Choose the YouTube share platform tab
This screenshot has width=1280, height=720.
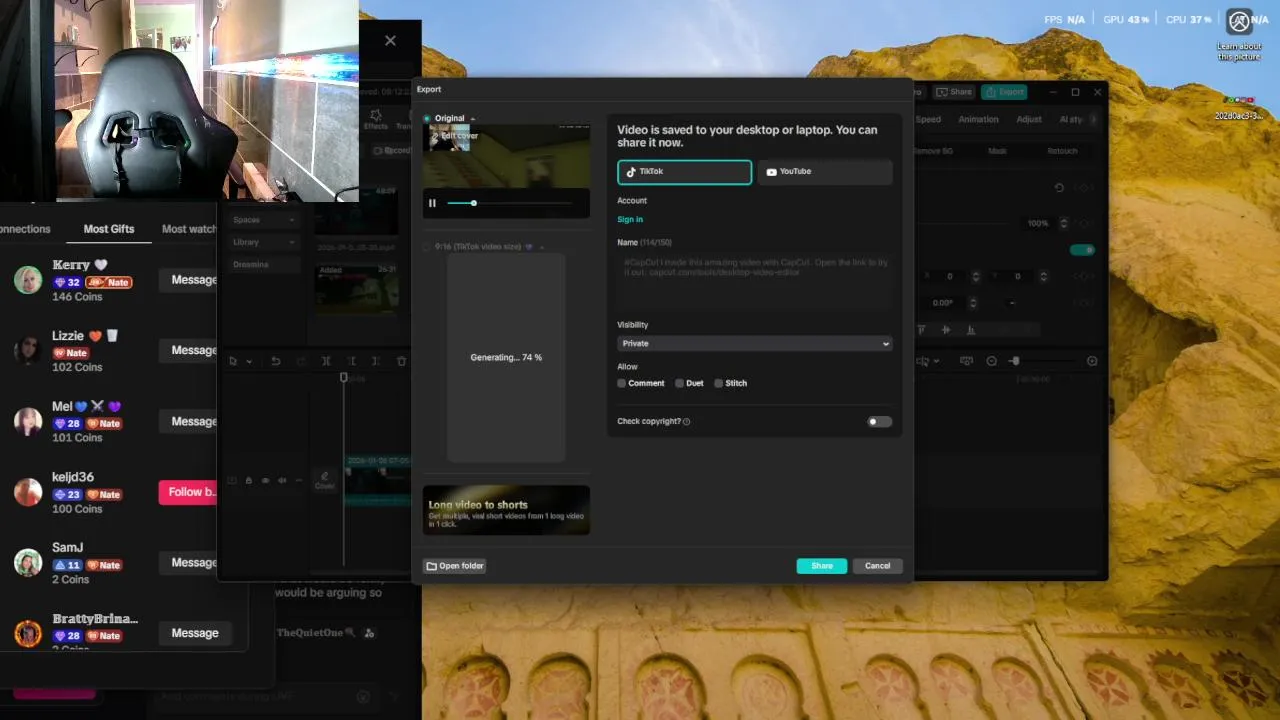click(824, 172)
